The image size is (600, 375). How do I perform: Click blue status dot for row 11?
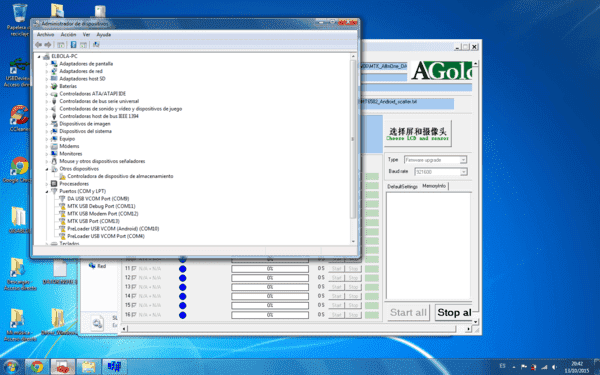click(x=183, y=269)
